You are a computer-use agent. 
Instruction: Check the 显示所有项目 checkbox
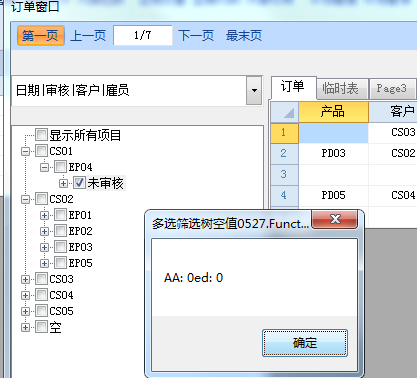(41, 135)
